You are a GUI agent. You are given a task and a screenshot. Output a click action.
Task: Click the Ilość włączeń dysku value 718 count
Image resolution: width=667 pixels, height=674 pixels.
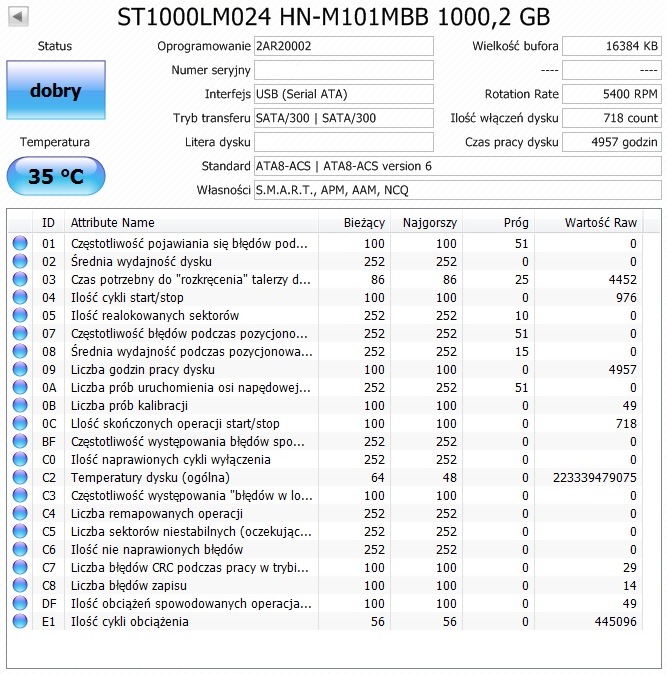click(x=612, y=118)
